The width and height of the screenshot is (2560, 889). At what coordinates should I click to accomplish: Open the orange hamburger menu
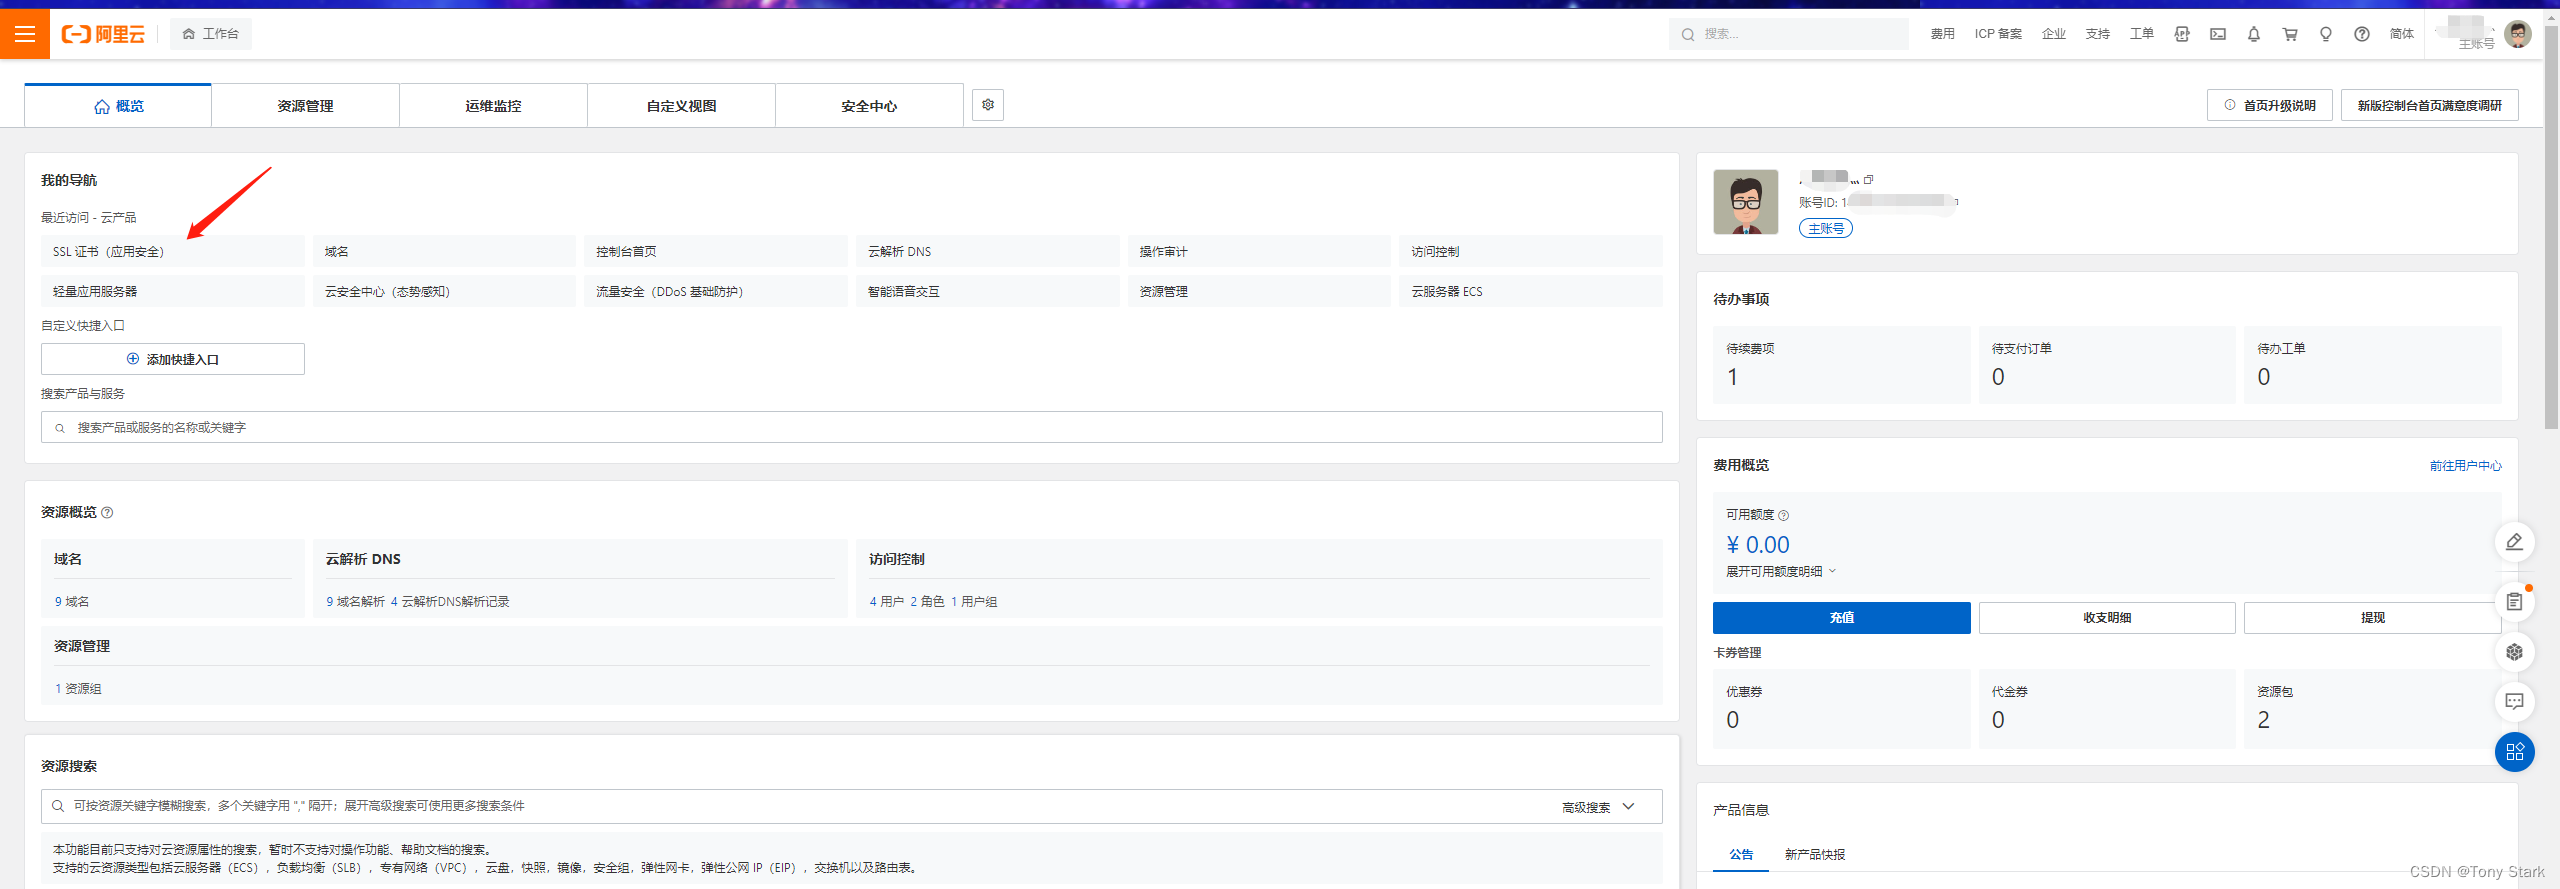25,34
